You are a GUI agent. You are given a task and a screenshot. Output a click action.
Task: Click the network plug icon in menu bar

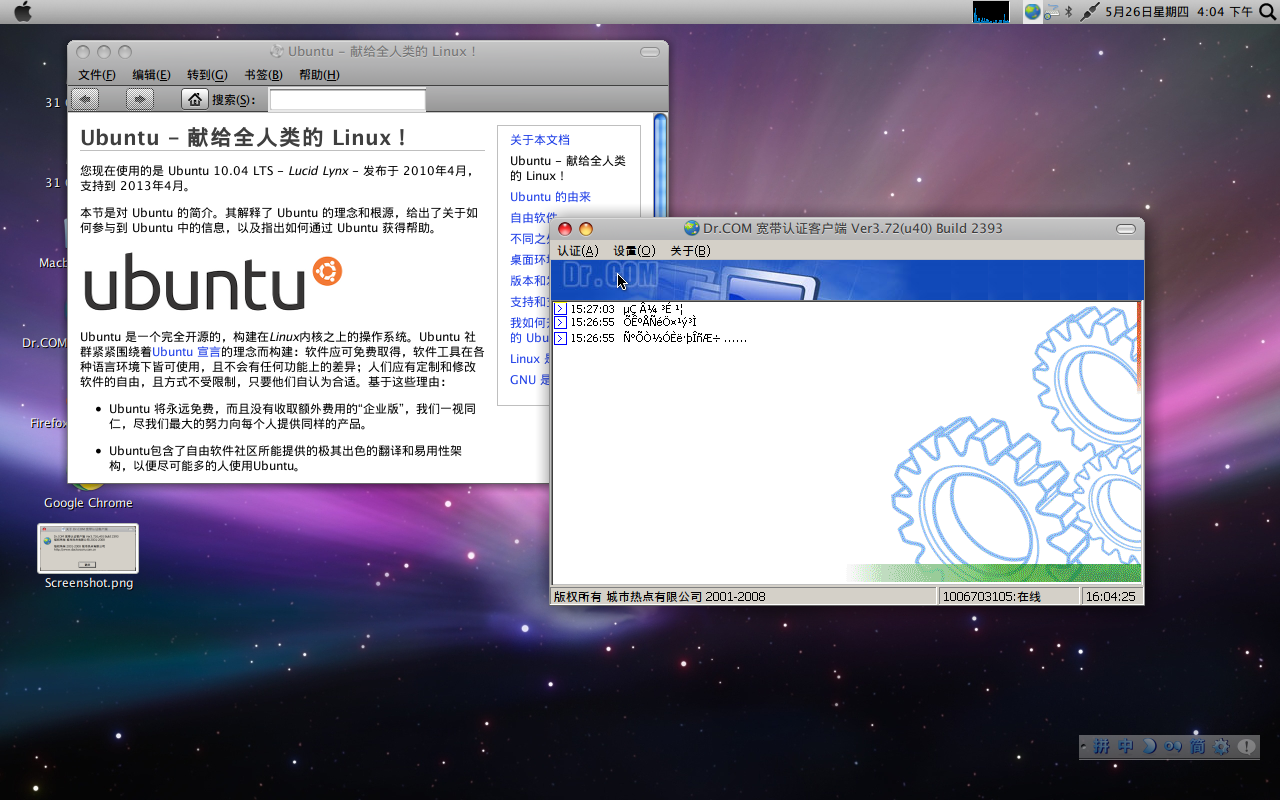point(1090,12)
